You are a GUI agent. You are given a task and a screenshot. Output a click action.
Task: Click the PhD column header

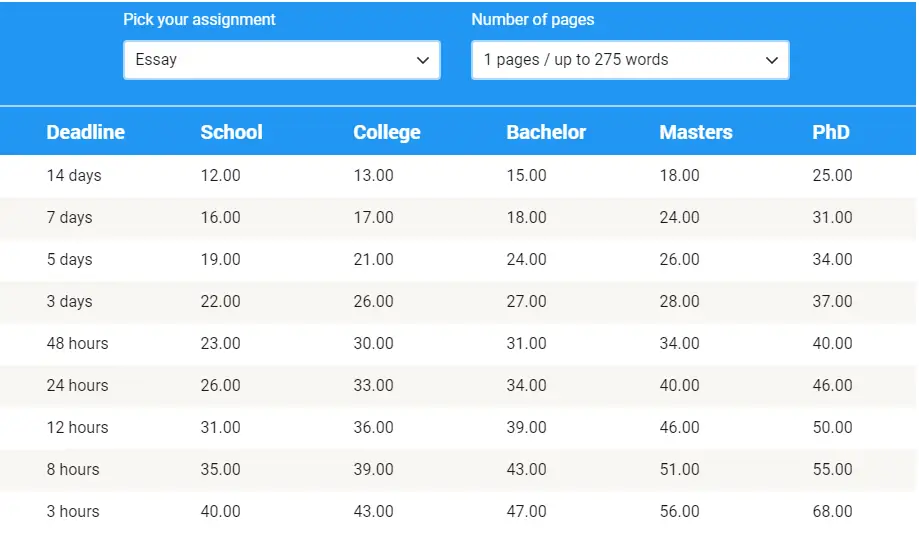830,132
